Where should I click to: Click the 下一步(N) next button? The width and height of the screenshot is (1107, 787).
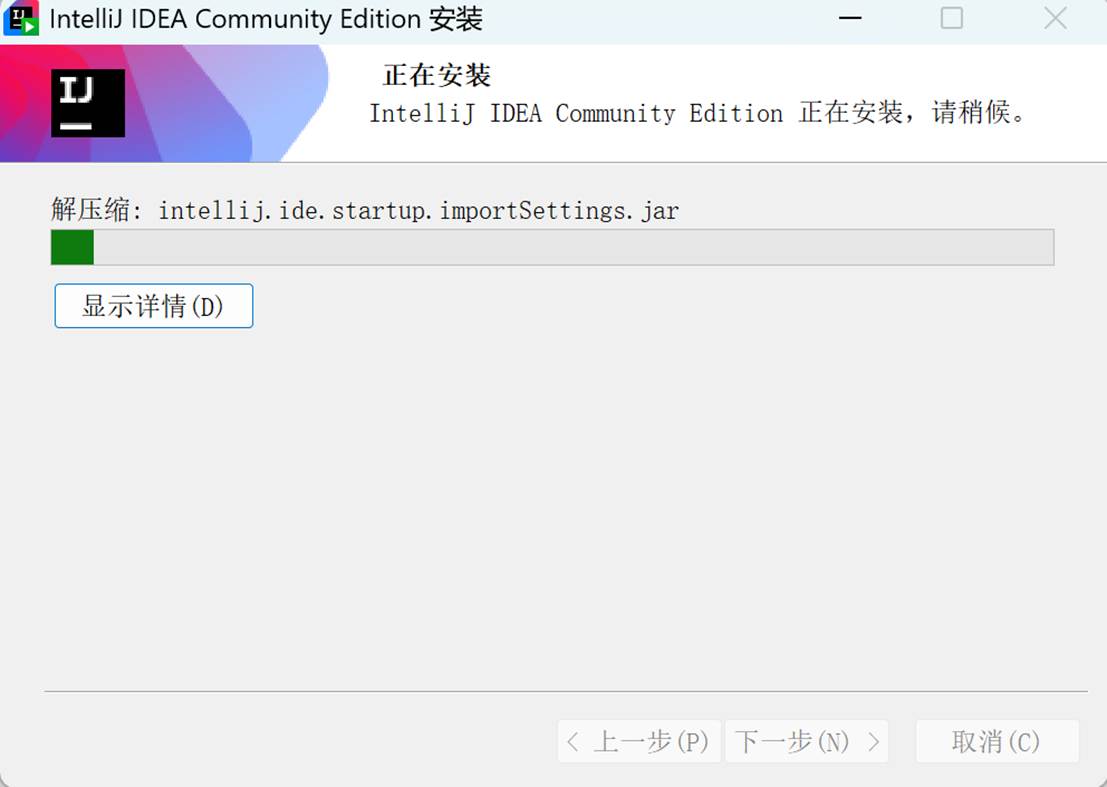tap(807, 742)
